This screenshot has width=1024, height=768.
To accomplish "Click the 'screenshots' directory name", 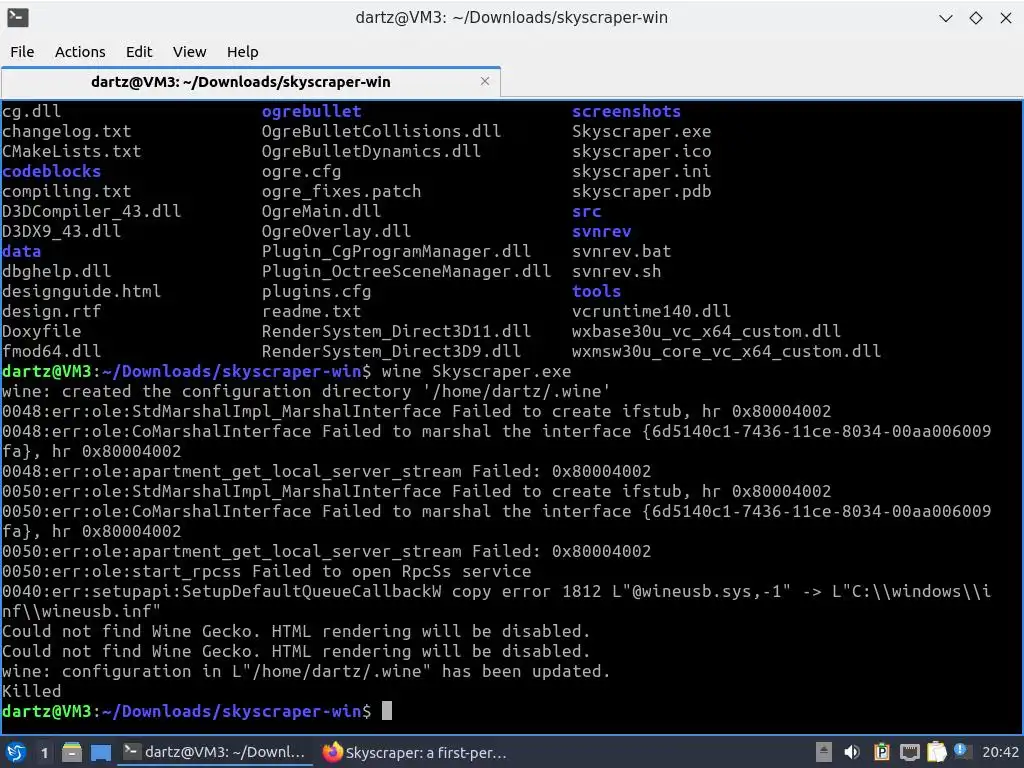I will (626, 112).
